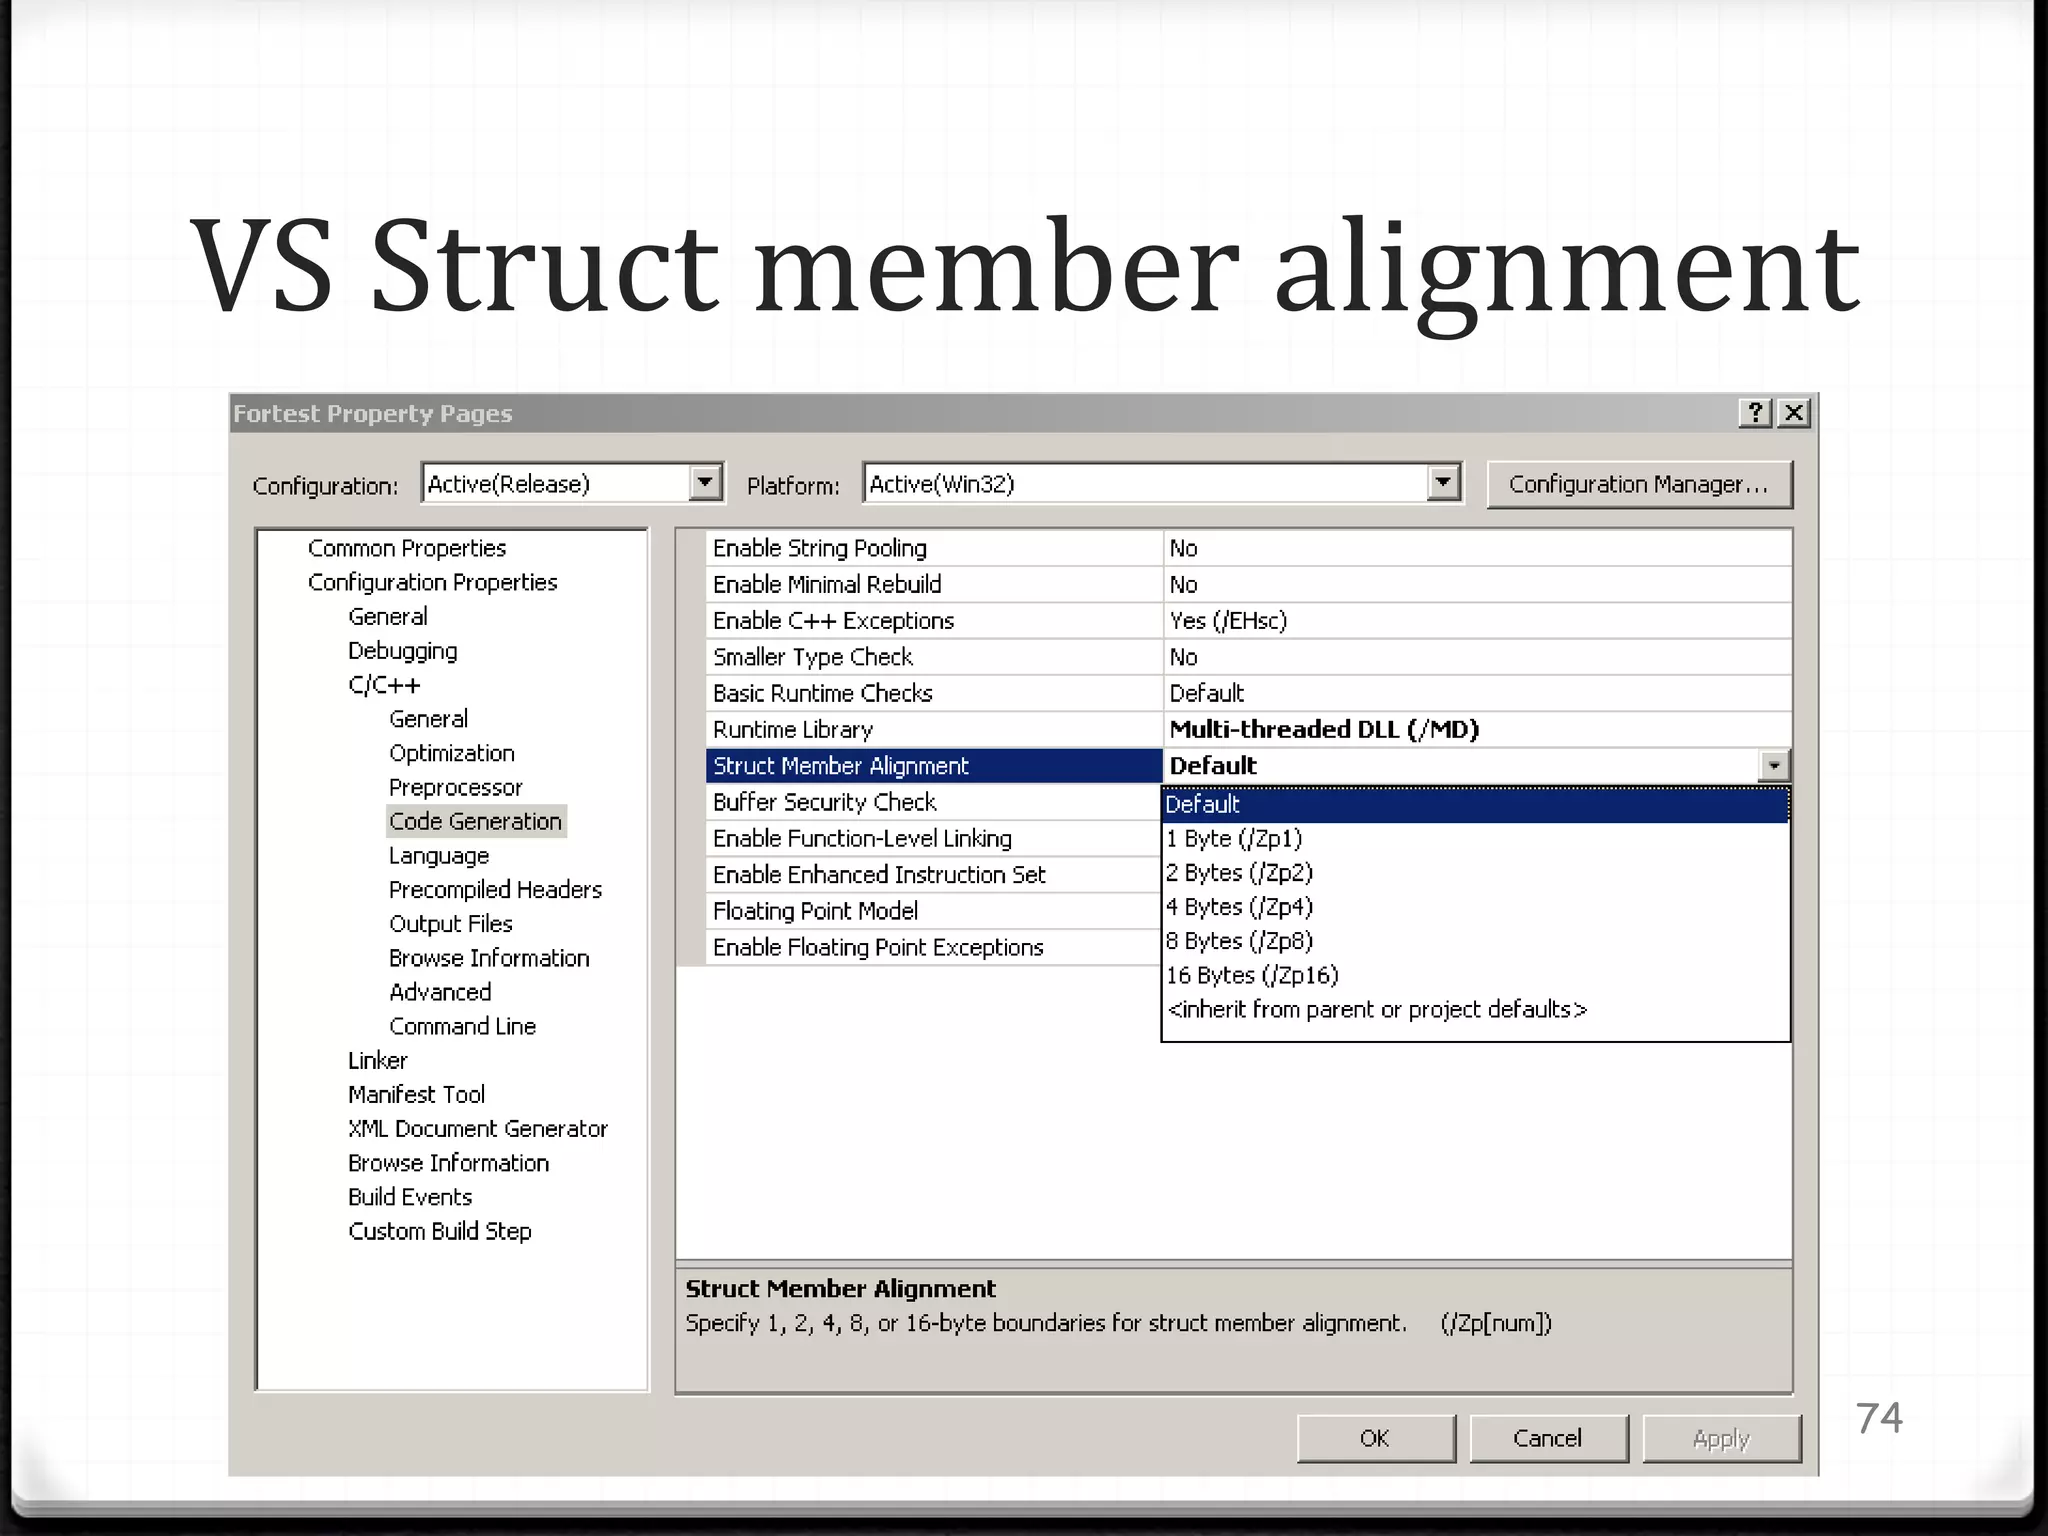Select inherit from parent or project defaults

tap(1475, 1009)
